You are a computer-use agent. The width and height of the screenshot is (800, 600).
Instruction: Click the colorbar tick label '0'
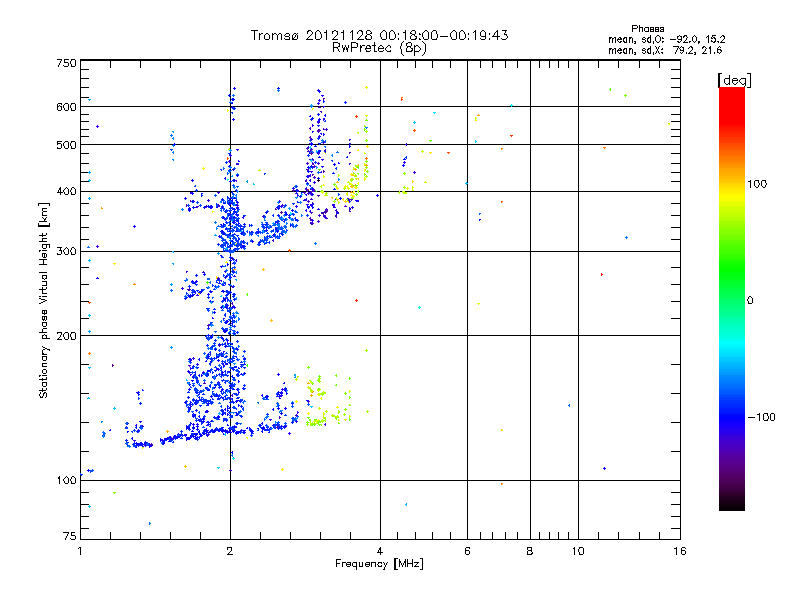pos(750,301)
